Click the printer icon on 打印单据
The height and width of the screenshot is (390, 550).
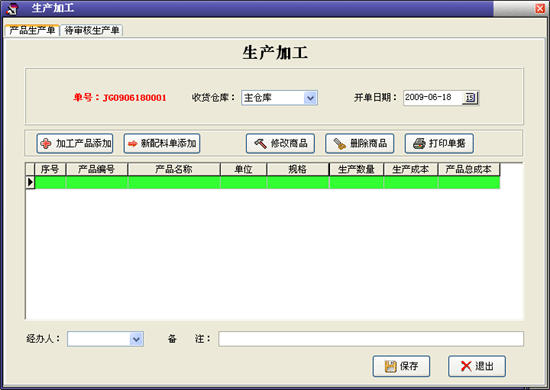pyautogui.click(x=419, y=143)
